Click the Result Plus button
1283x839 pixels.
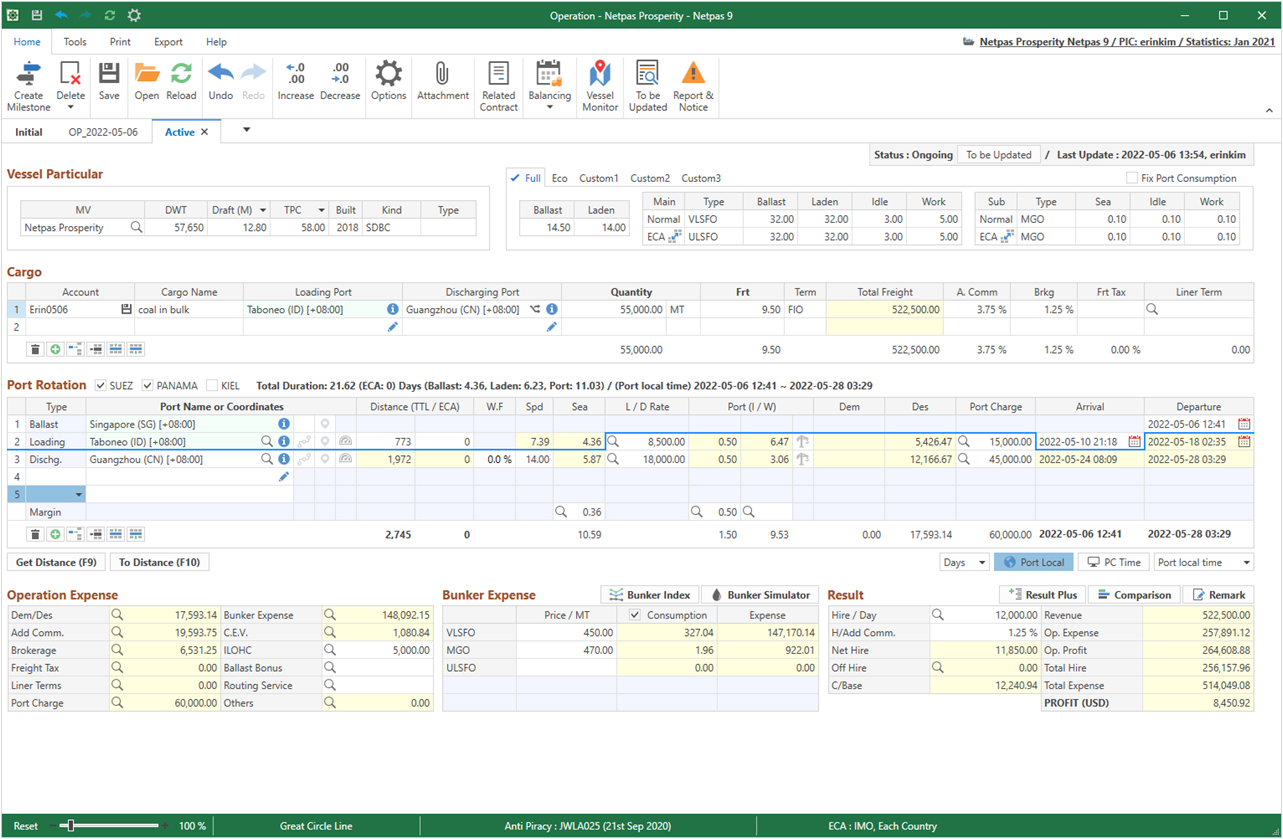pos(1042,595)
